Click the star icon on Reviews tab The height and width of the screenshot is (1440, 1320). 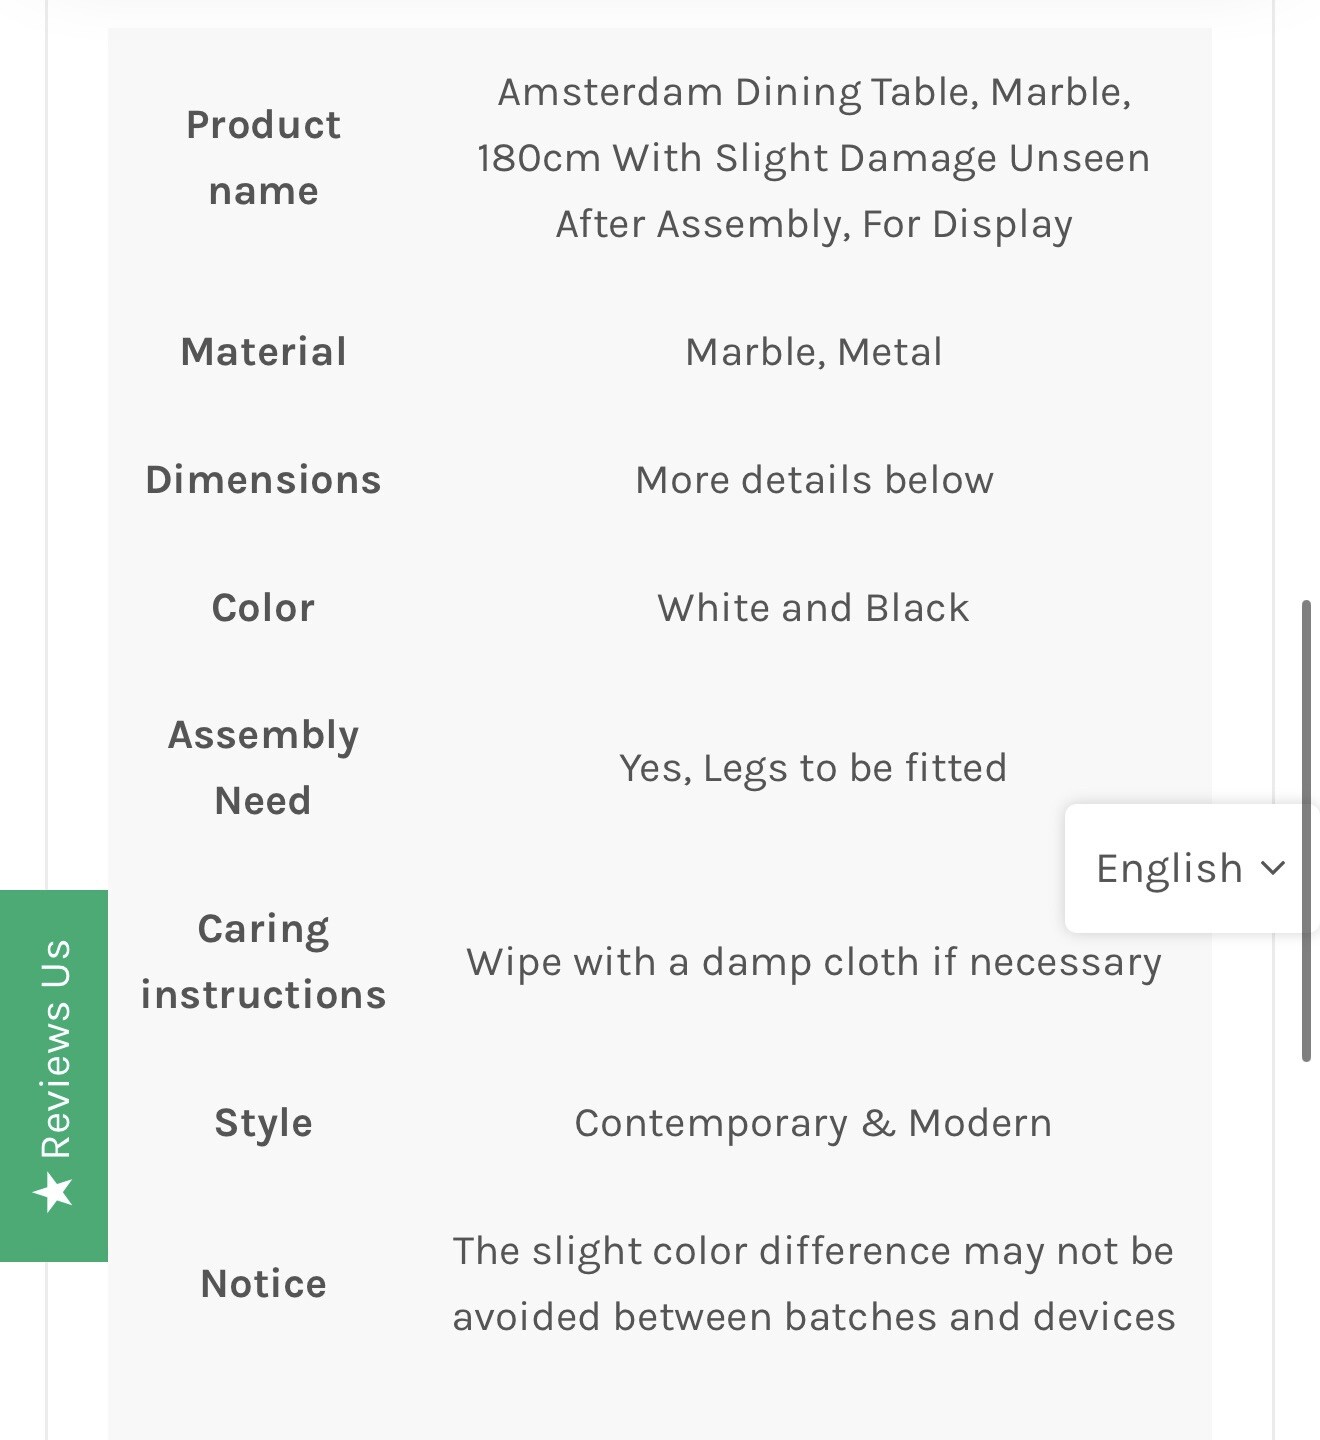click(54, 1191)
